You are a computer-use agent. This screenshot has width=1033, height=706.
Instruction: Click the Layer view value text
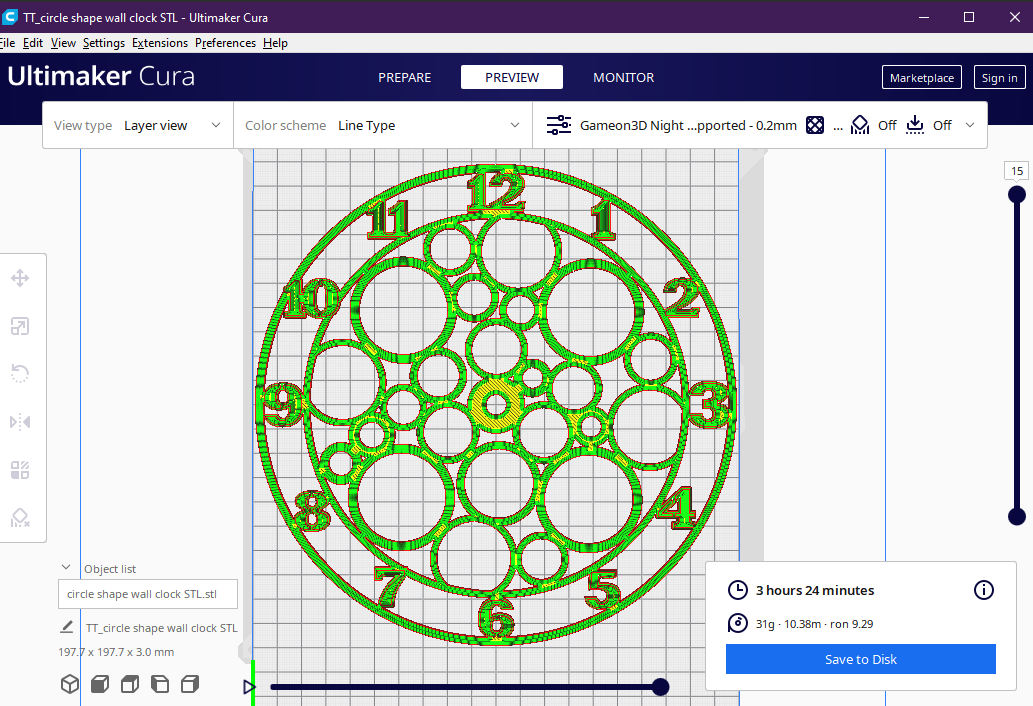tap(155, 125)
